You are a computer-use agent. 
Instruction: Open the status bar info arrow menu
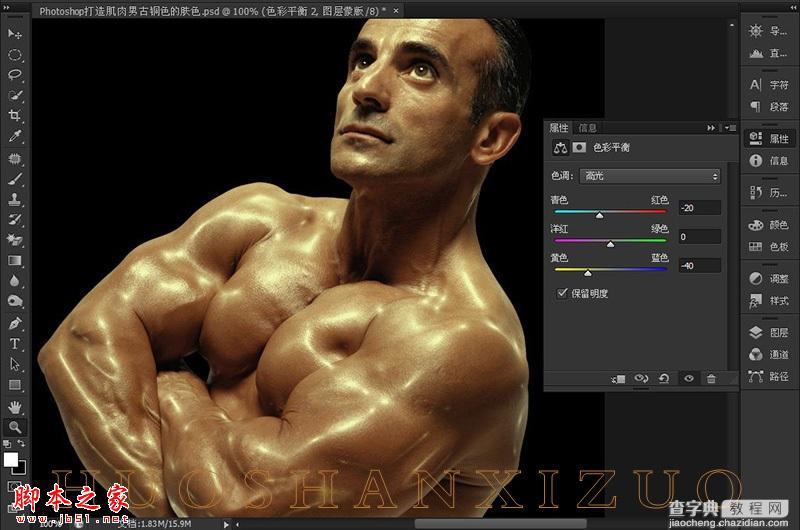(226, 524)
